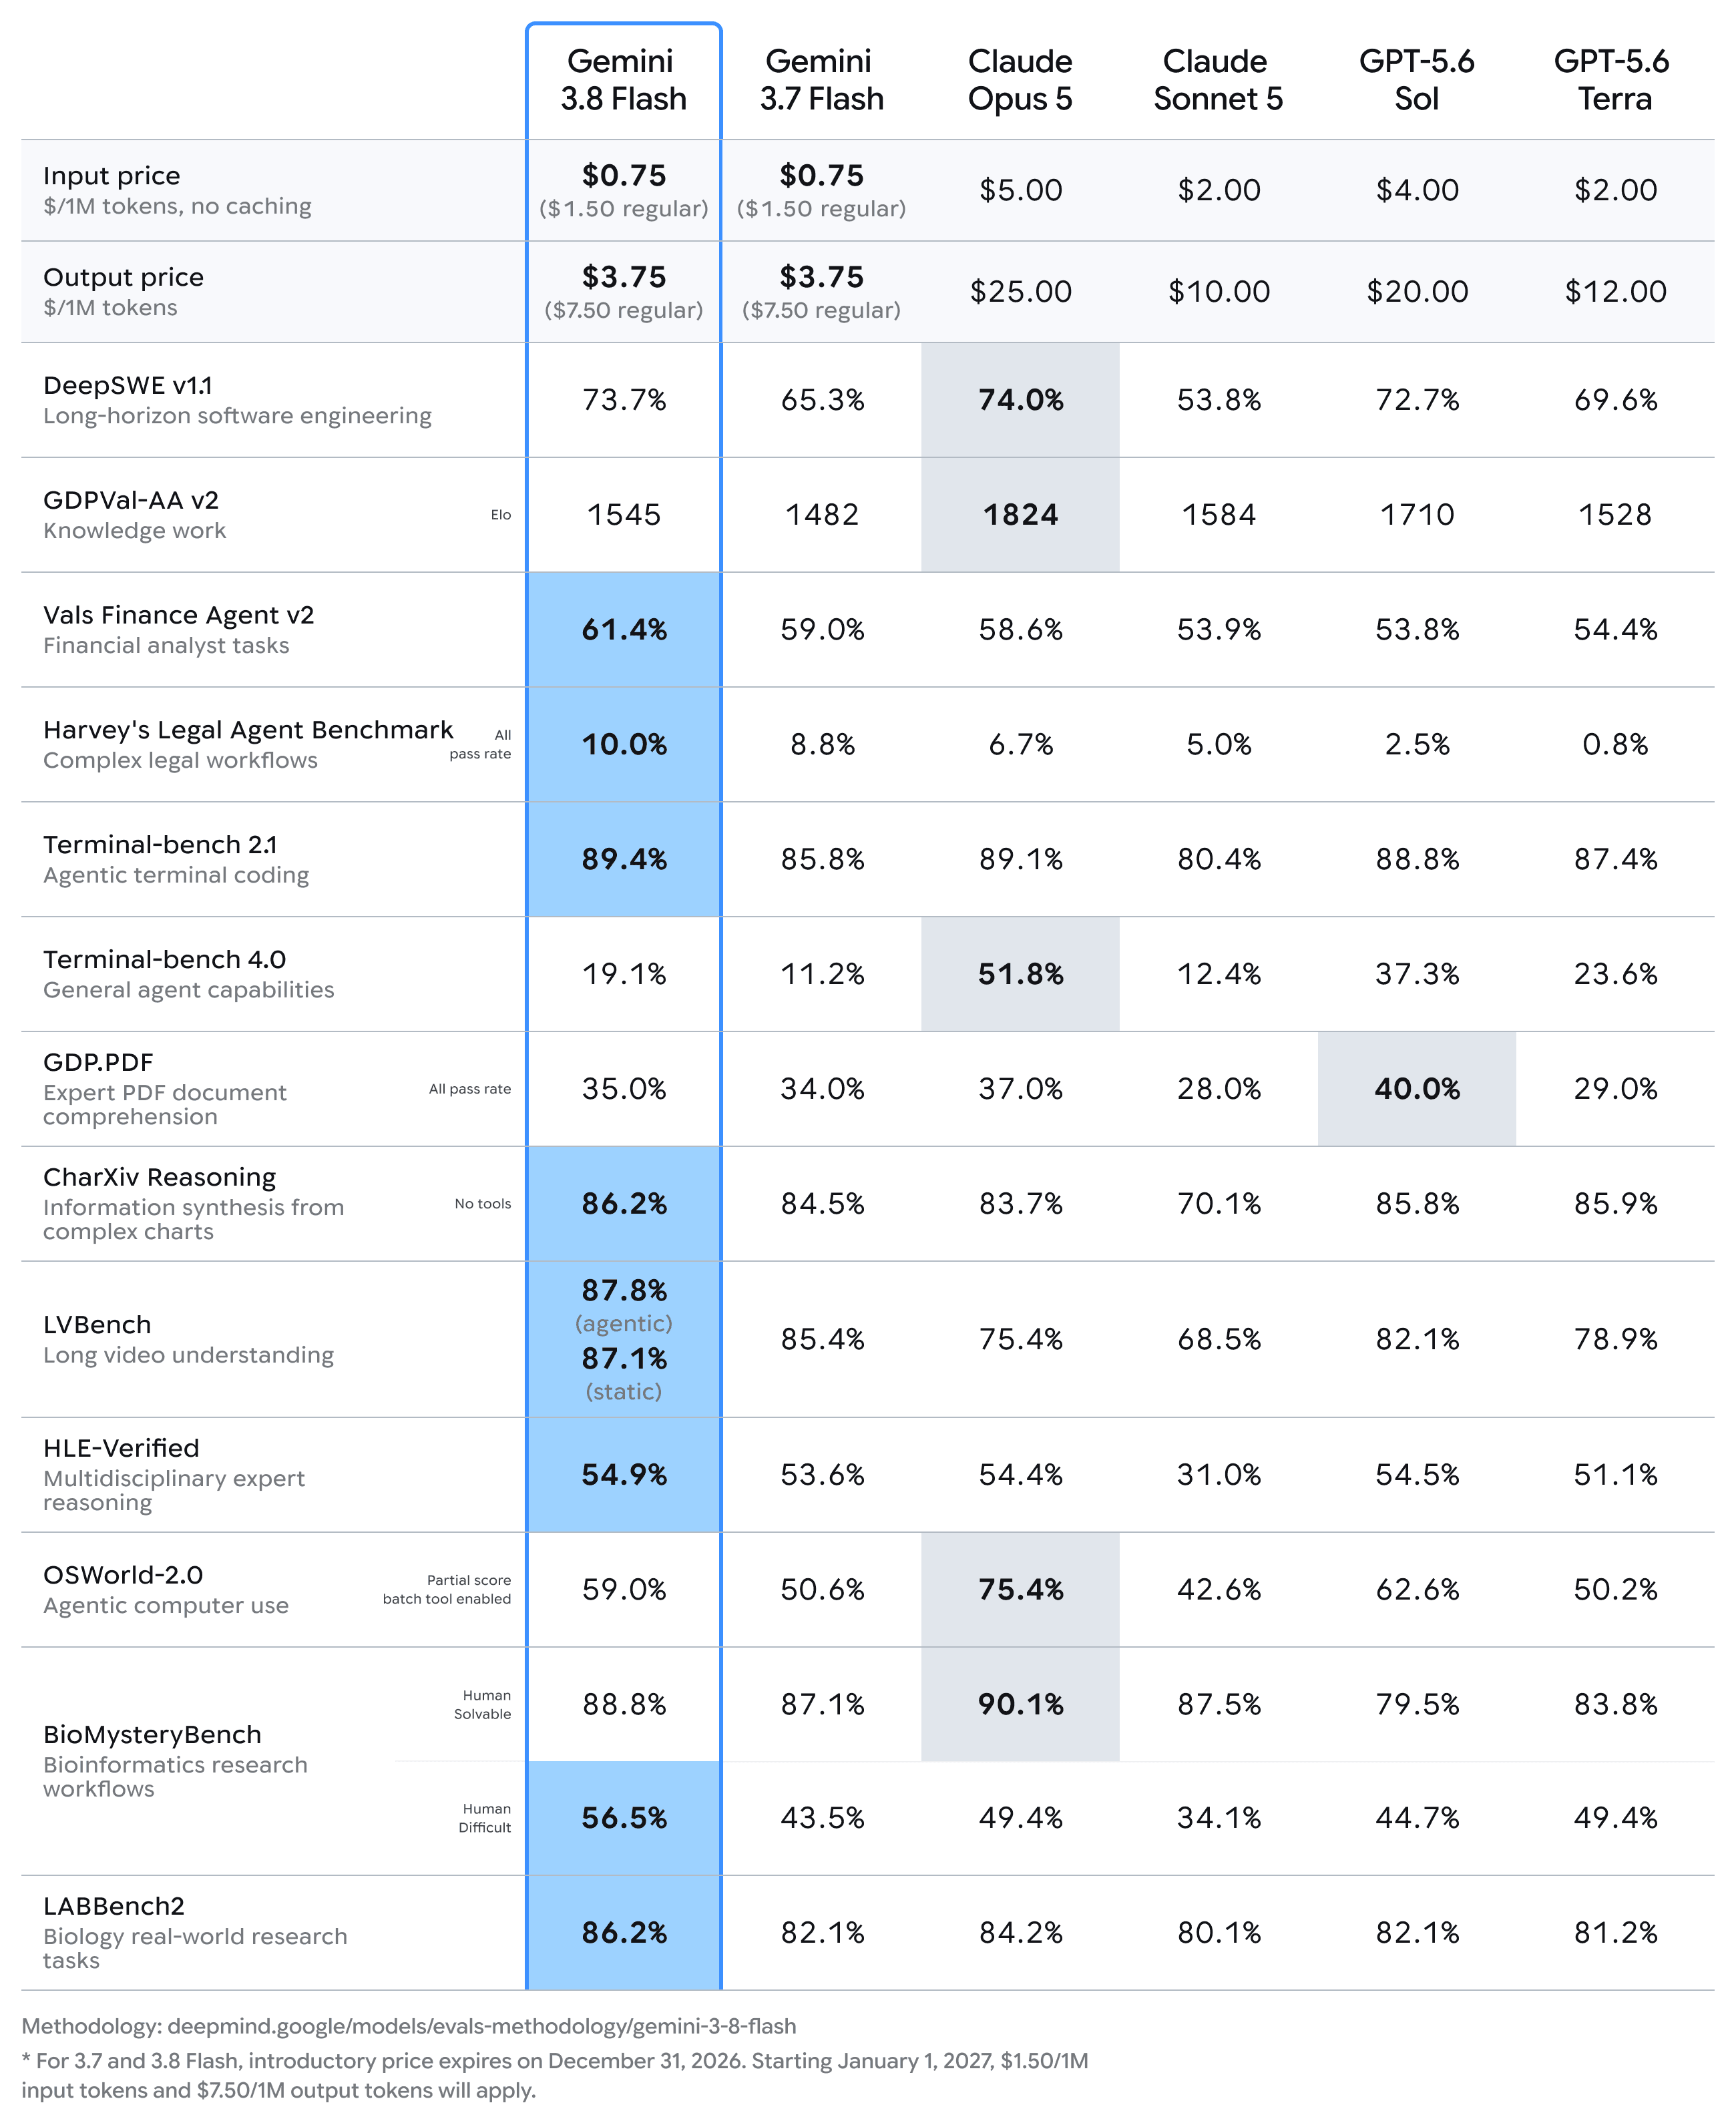Viewport: 1736px width, 2127px height.
Task: Click the OSWorld-2.0 benchmark label
Action: tap(123, 1575)
